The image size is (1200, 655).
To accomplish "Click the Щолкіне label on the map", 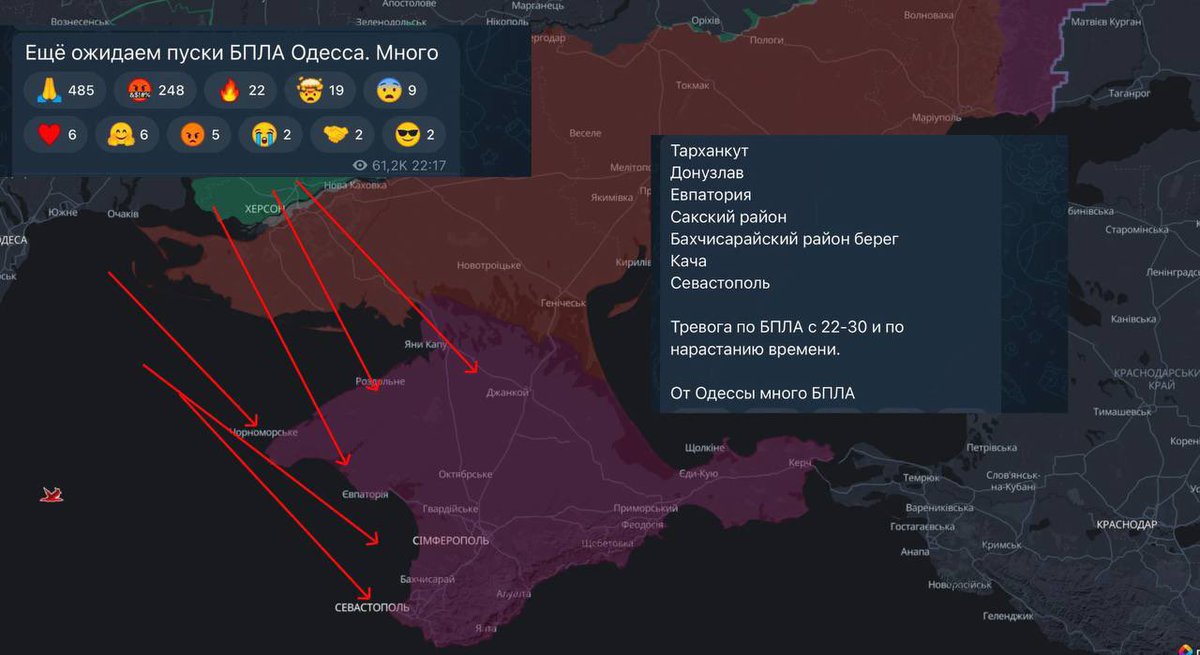I will [705, 448].
